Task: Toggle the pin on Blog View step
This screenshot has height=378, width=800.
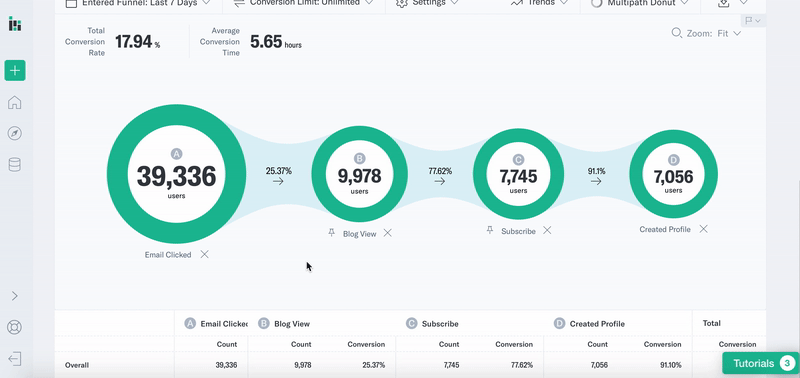Action: tap(332, 233)
